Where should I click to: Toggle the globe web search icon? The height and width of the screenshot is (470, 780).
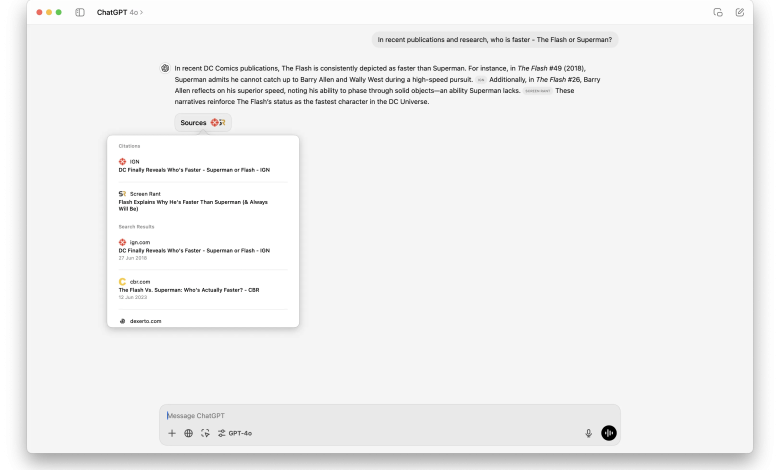pos(188,433)
